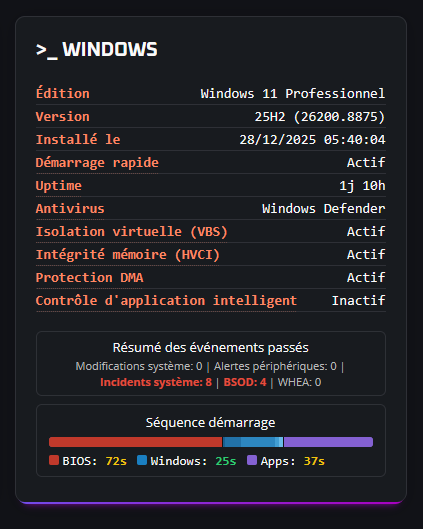
Task: Click the terminal prompt icon beside WINDOWS
Action: 47,51
